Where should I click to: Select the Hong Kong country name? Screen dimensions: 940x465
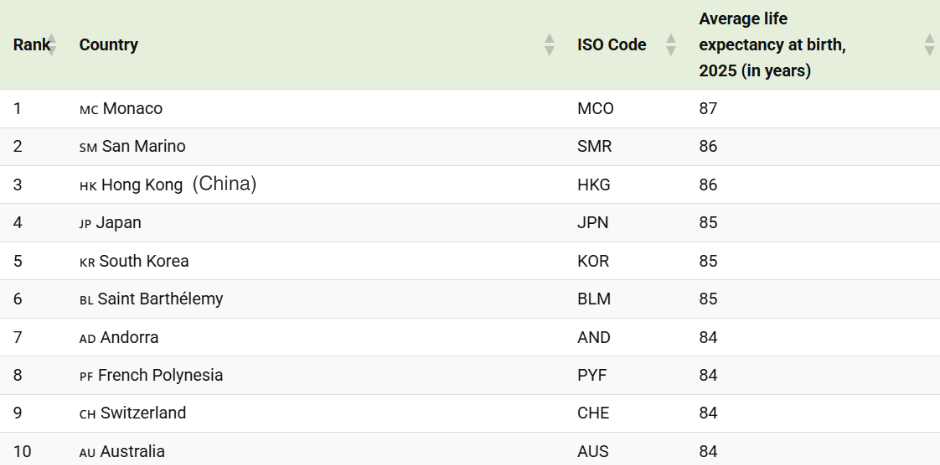pos(142,185)
